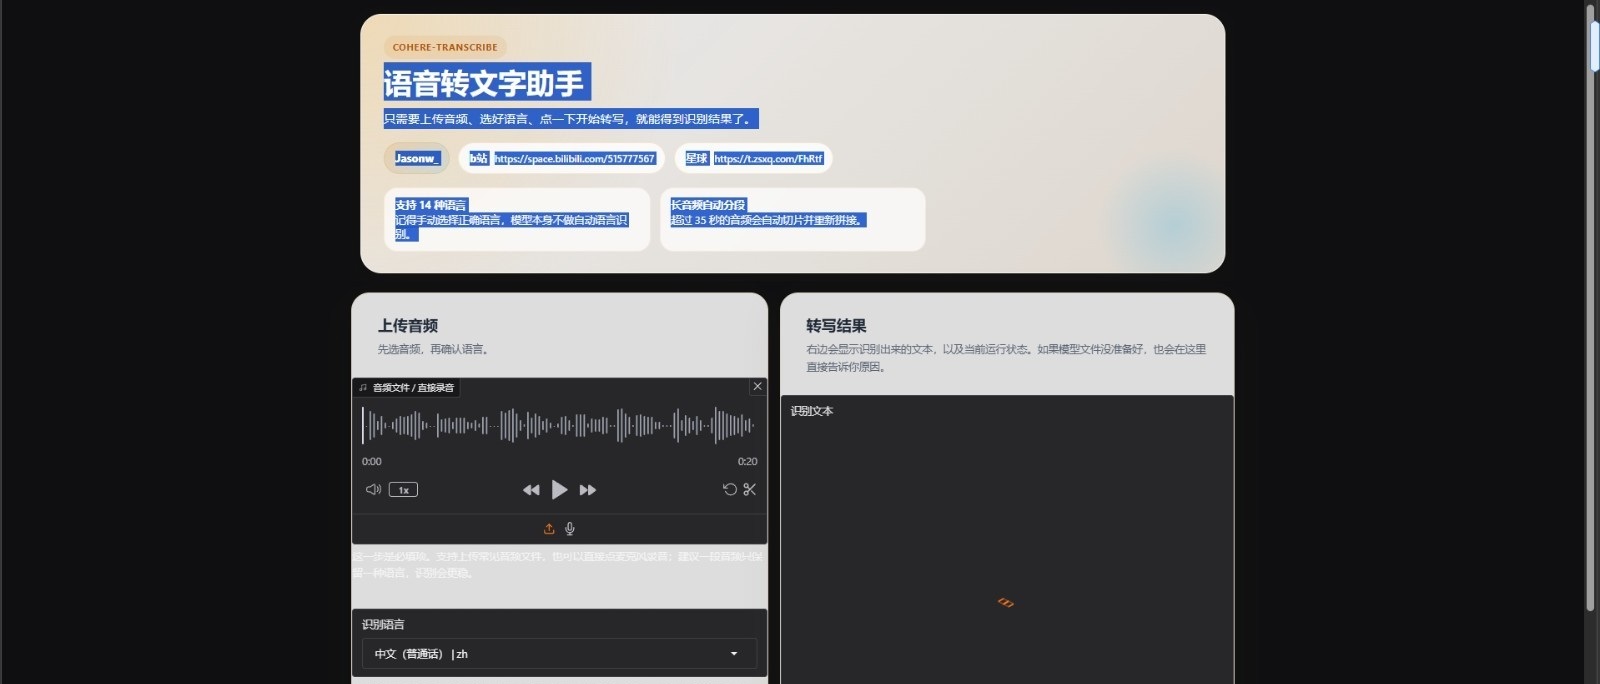Select the upload file source icon
This screenshot has width=1600, height=684.
click(x=549, y=529)
